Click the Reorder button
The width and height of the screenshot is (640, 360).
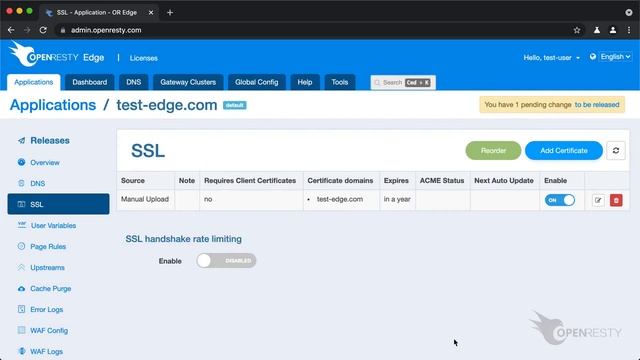(x=493, y=151)
